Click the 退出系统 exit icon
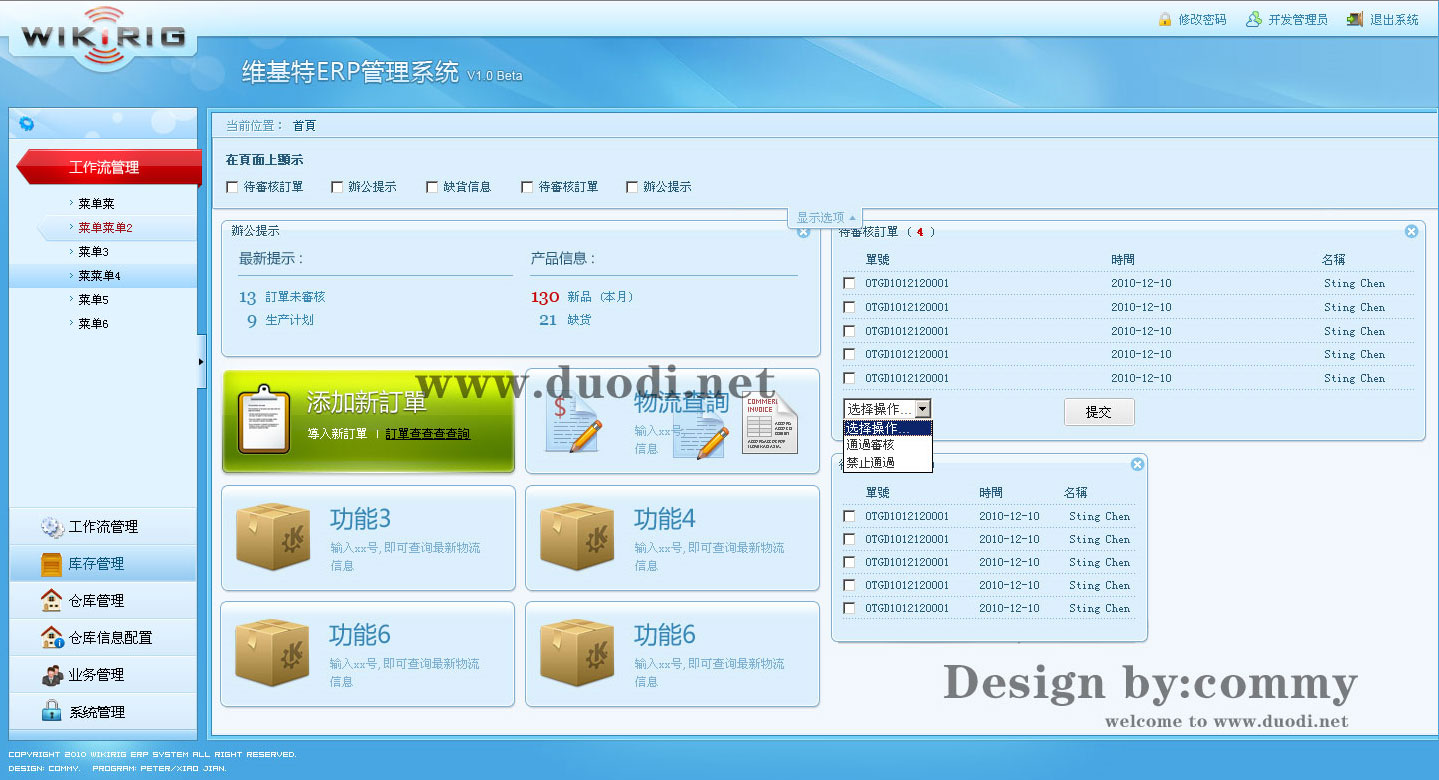 click(x=1353, y=18)
